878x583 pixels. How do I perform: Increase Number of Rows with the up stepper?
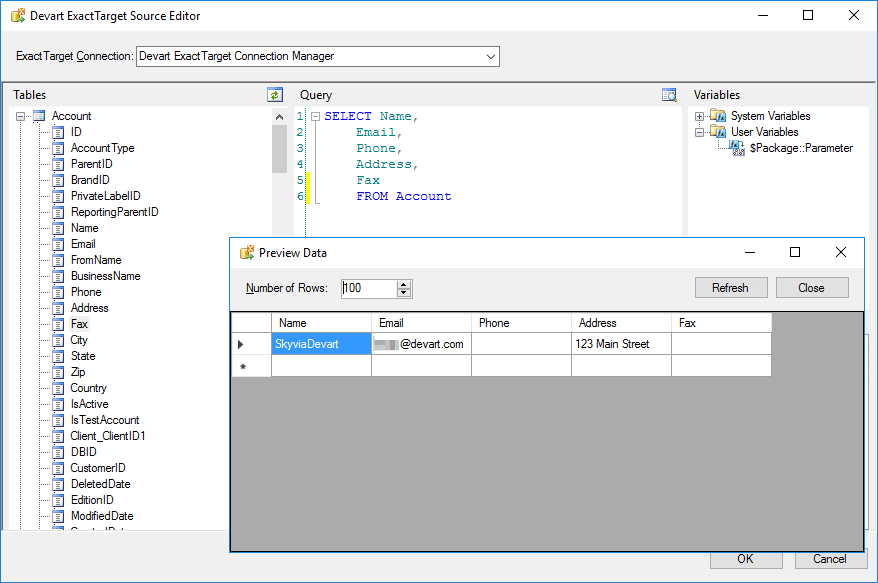tap(404, 284)
